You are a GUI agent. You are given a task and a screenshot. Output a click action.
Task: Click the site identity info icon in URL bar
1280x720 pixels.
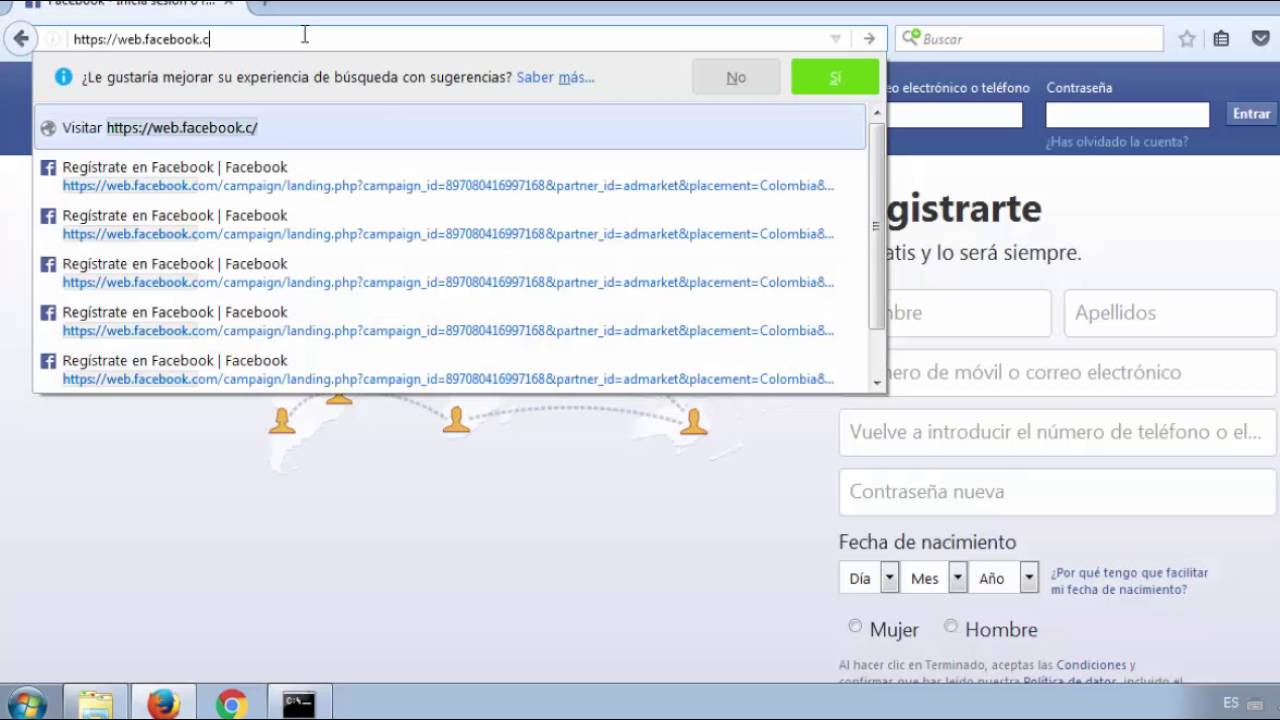click(x=53, y=39)
